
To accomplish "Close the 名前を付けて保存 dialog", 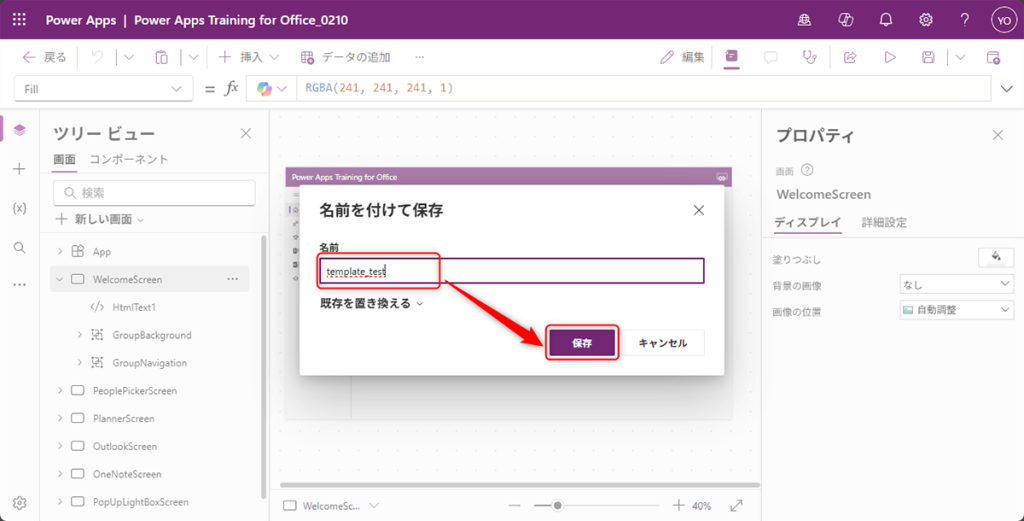I will 699,210.
